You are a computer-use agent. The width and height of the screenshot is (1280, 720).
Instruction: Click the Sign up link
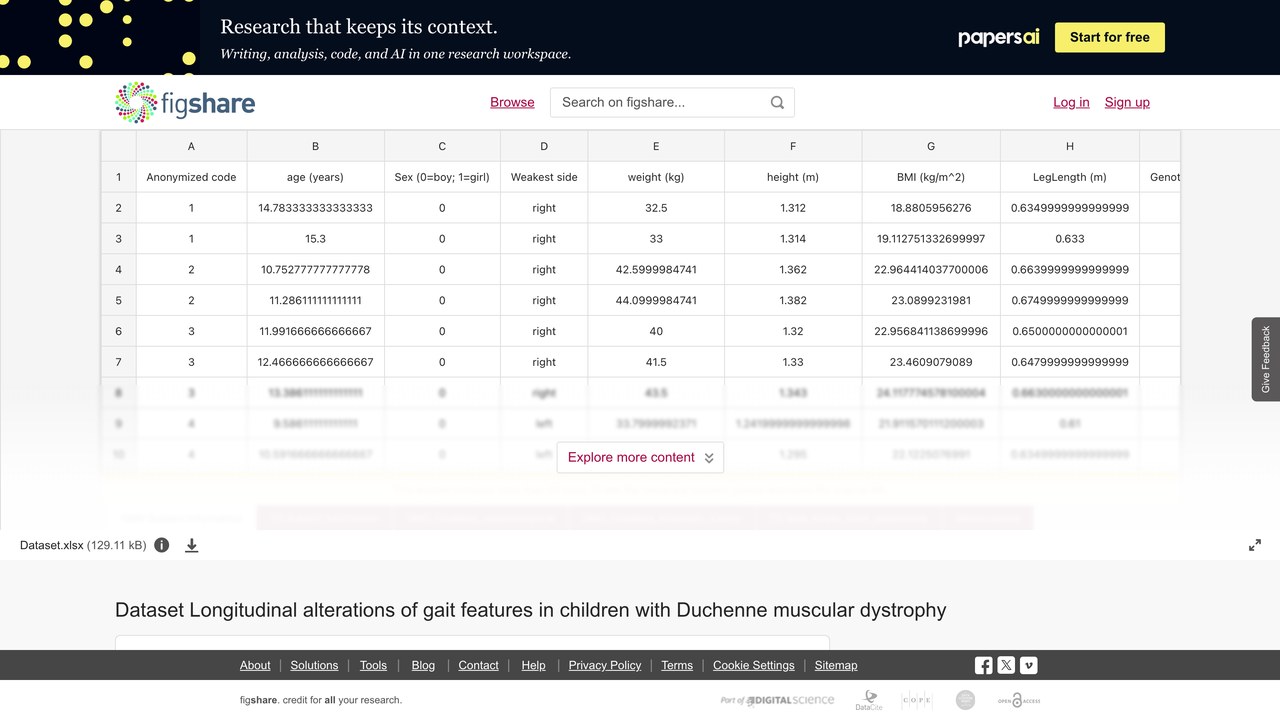(1127, 102)
